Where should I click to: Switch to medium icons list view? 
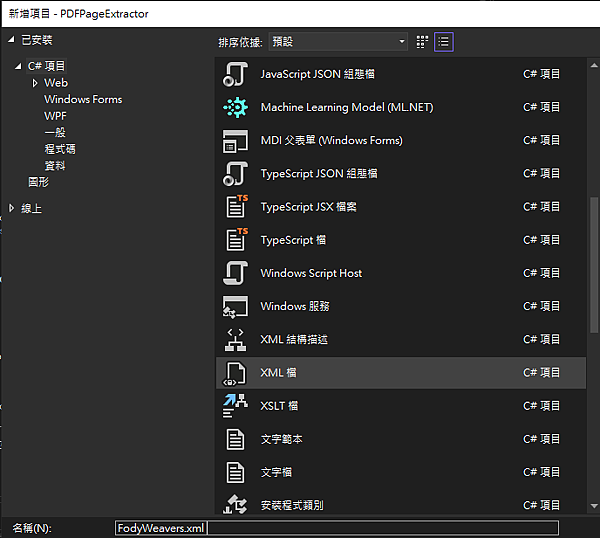point(444,42)
